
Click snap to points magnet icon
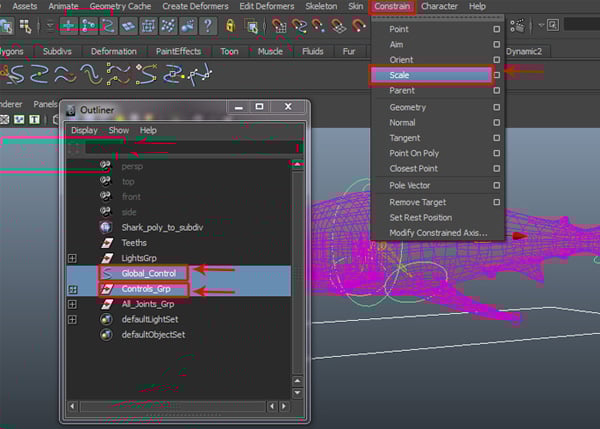[x=318, y=26]
